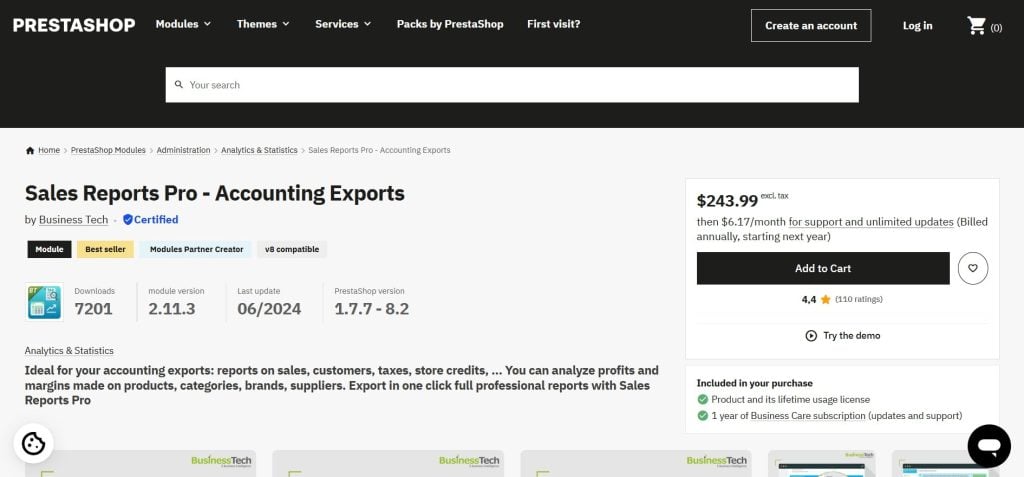The height and width of the screenshot is (477, 1024).
Task: Click the Log in link
Action: pos(918,25)
